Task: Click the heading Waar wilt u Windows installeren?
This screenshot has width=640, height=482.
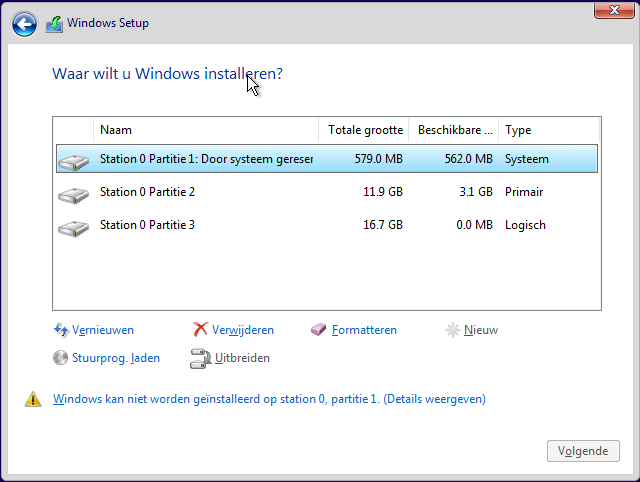Action: [x=167, y=74]
